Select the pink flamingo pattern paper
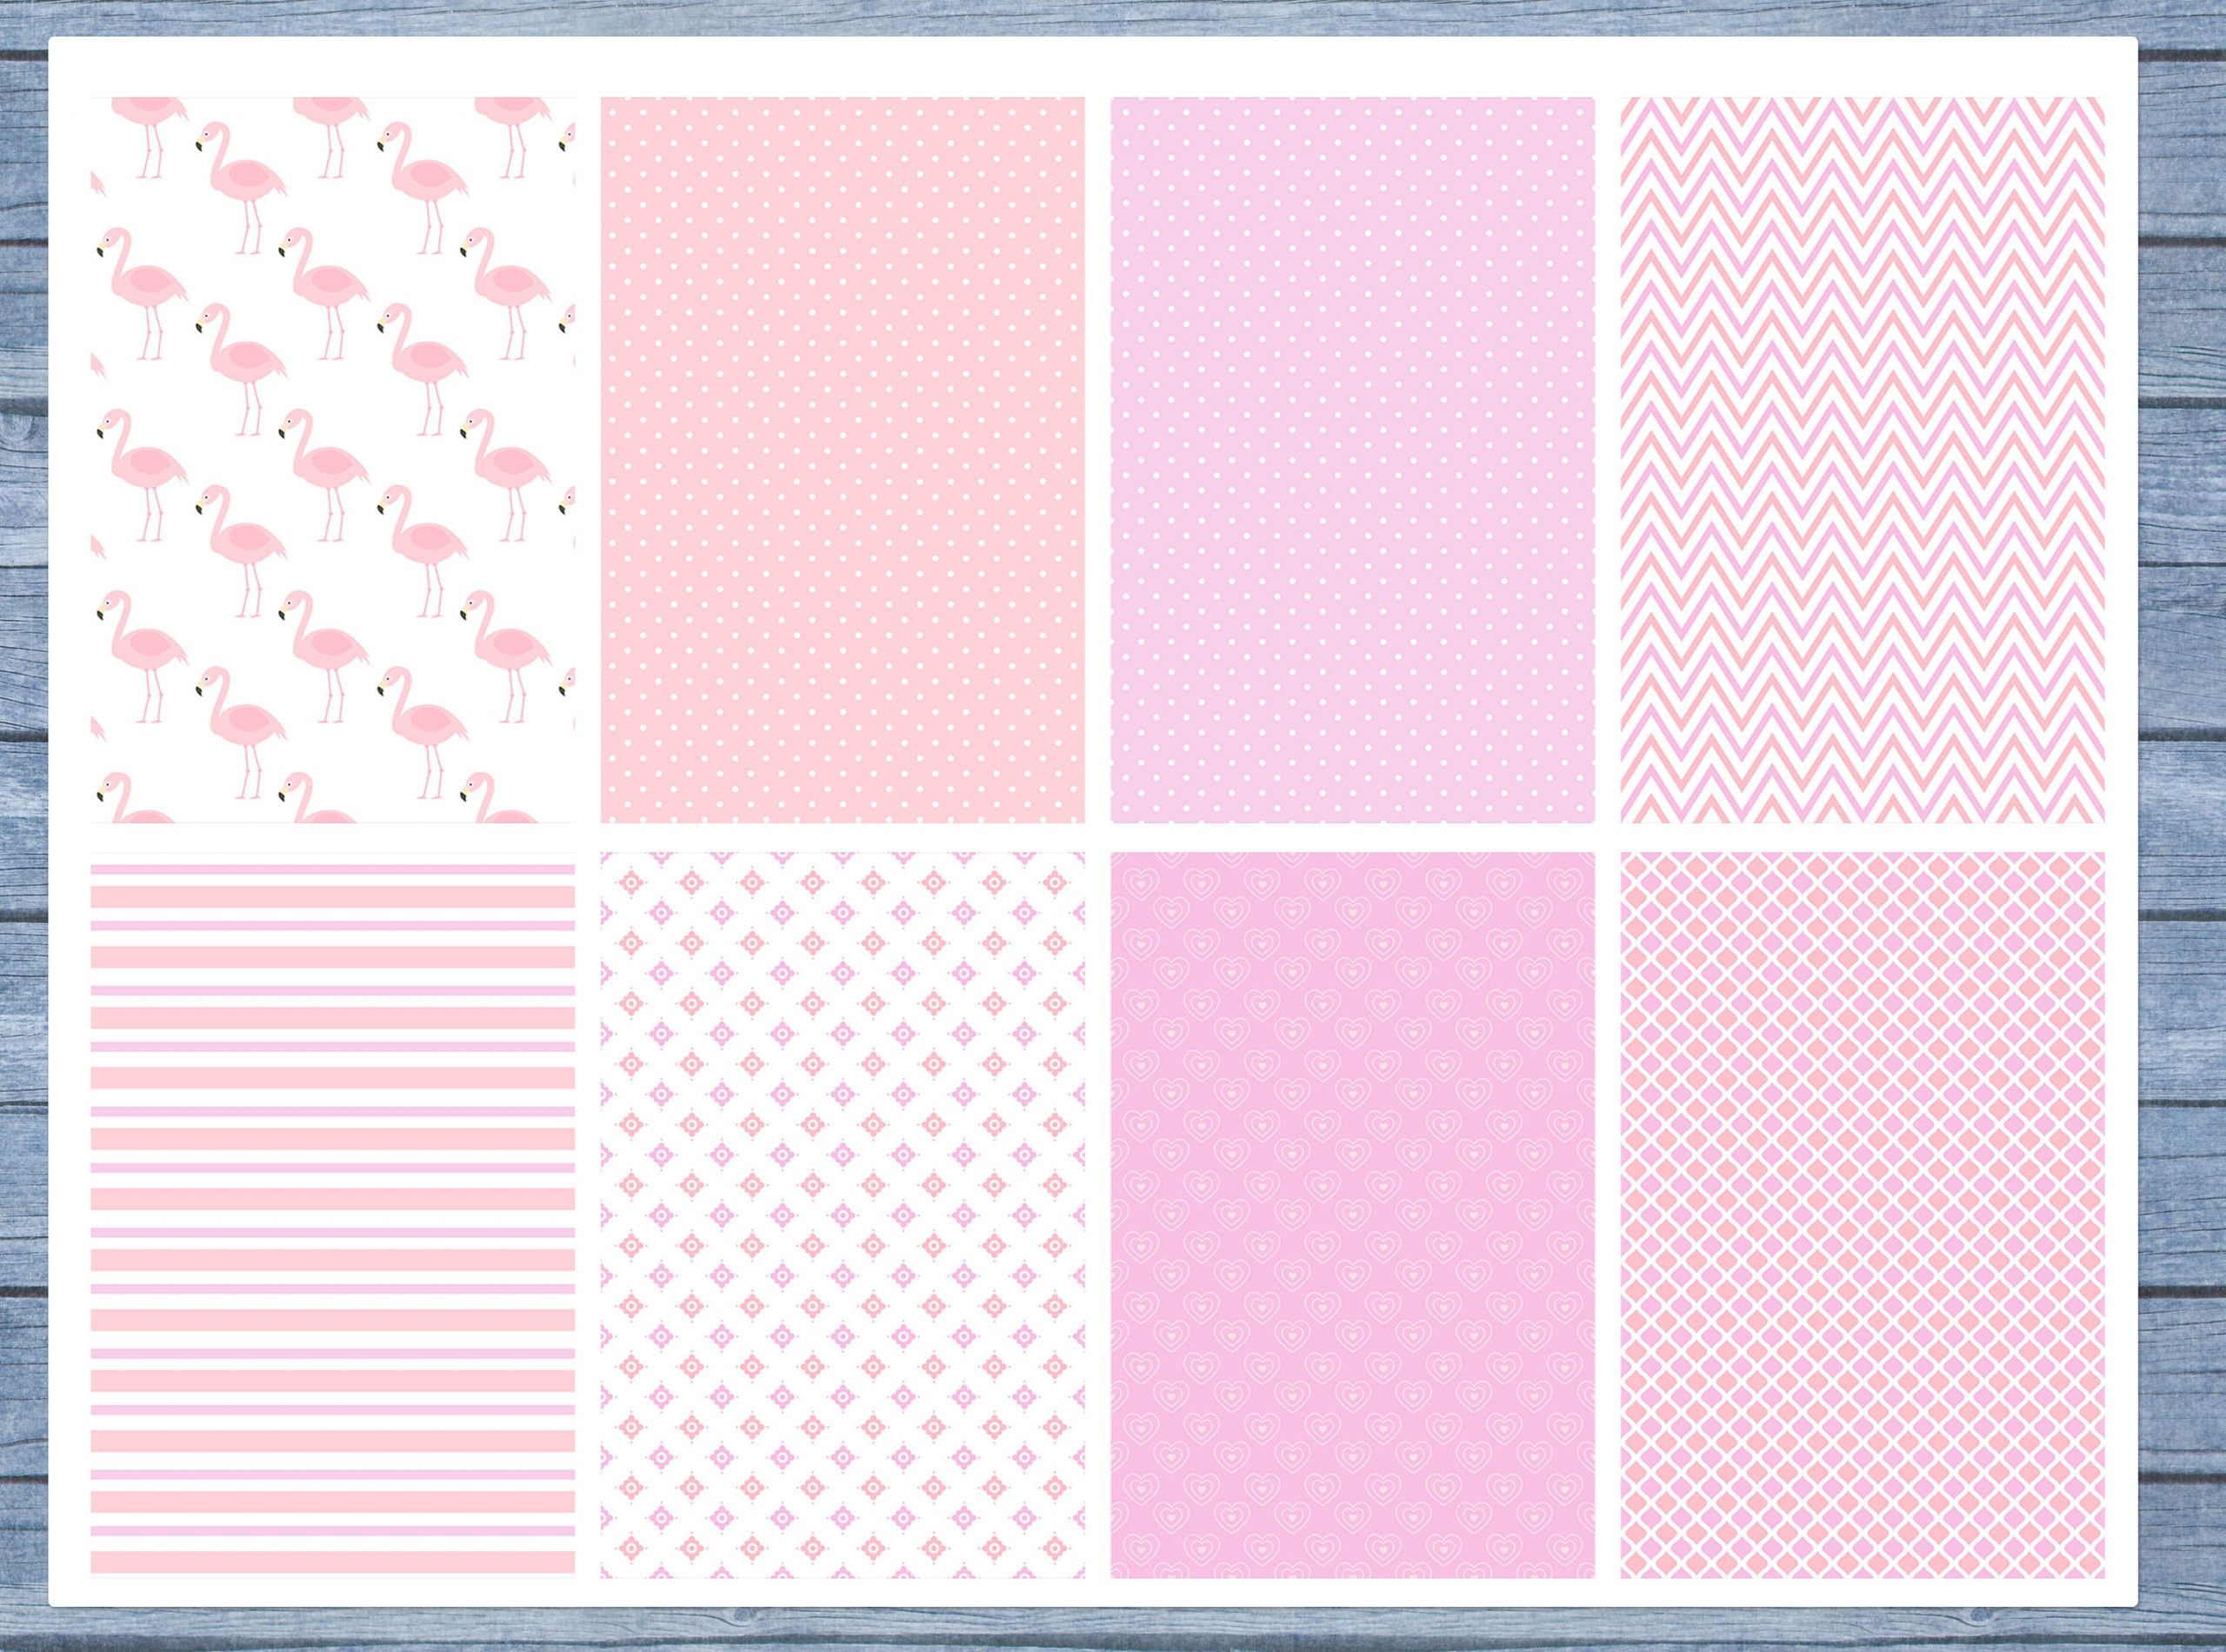This screenshot has width=2226, height=1652. pos(332,459)
